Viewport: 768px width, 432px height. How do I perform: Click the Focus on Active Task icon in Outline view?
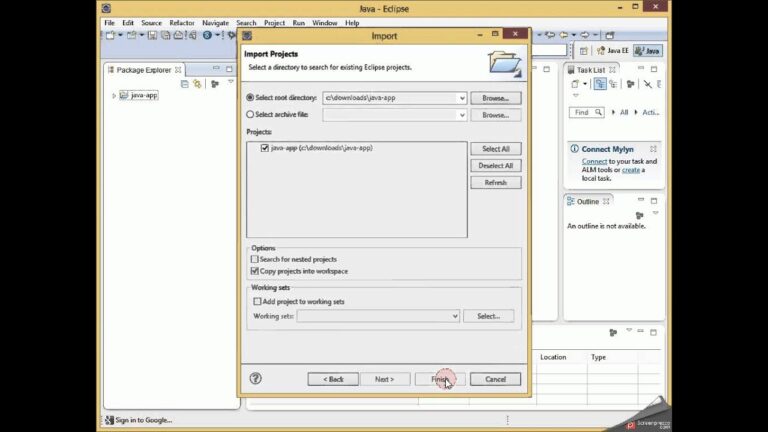tap(639, 216)
